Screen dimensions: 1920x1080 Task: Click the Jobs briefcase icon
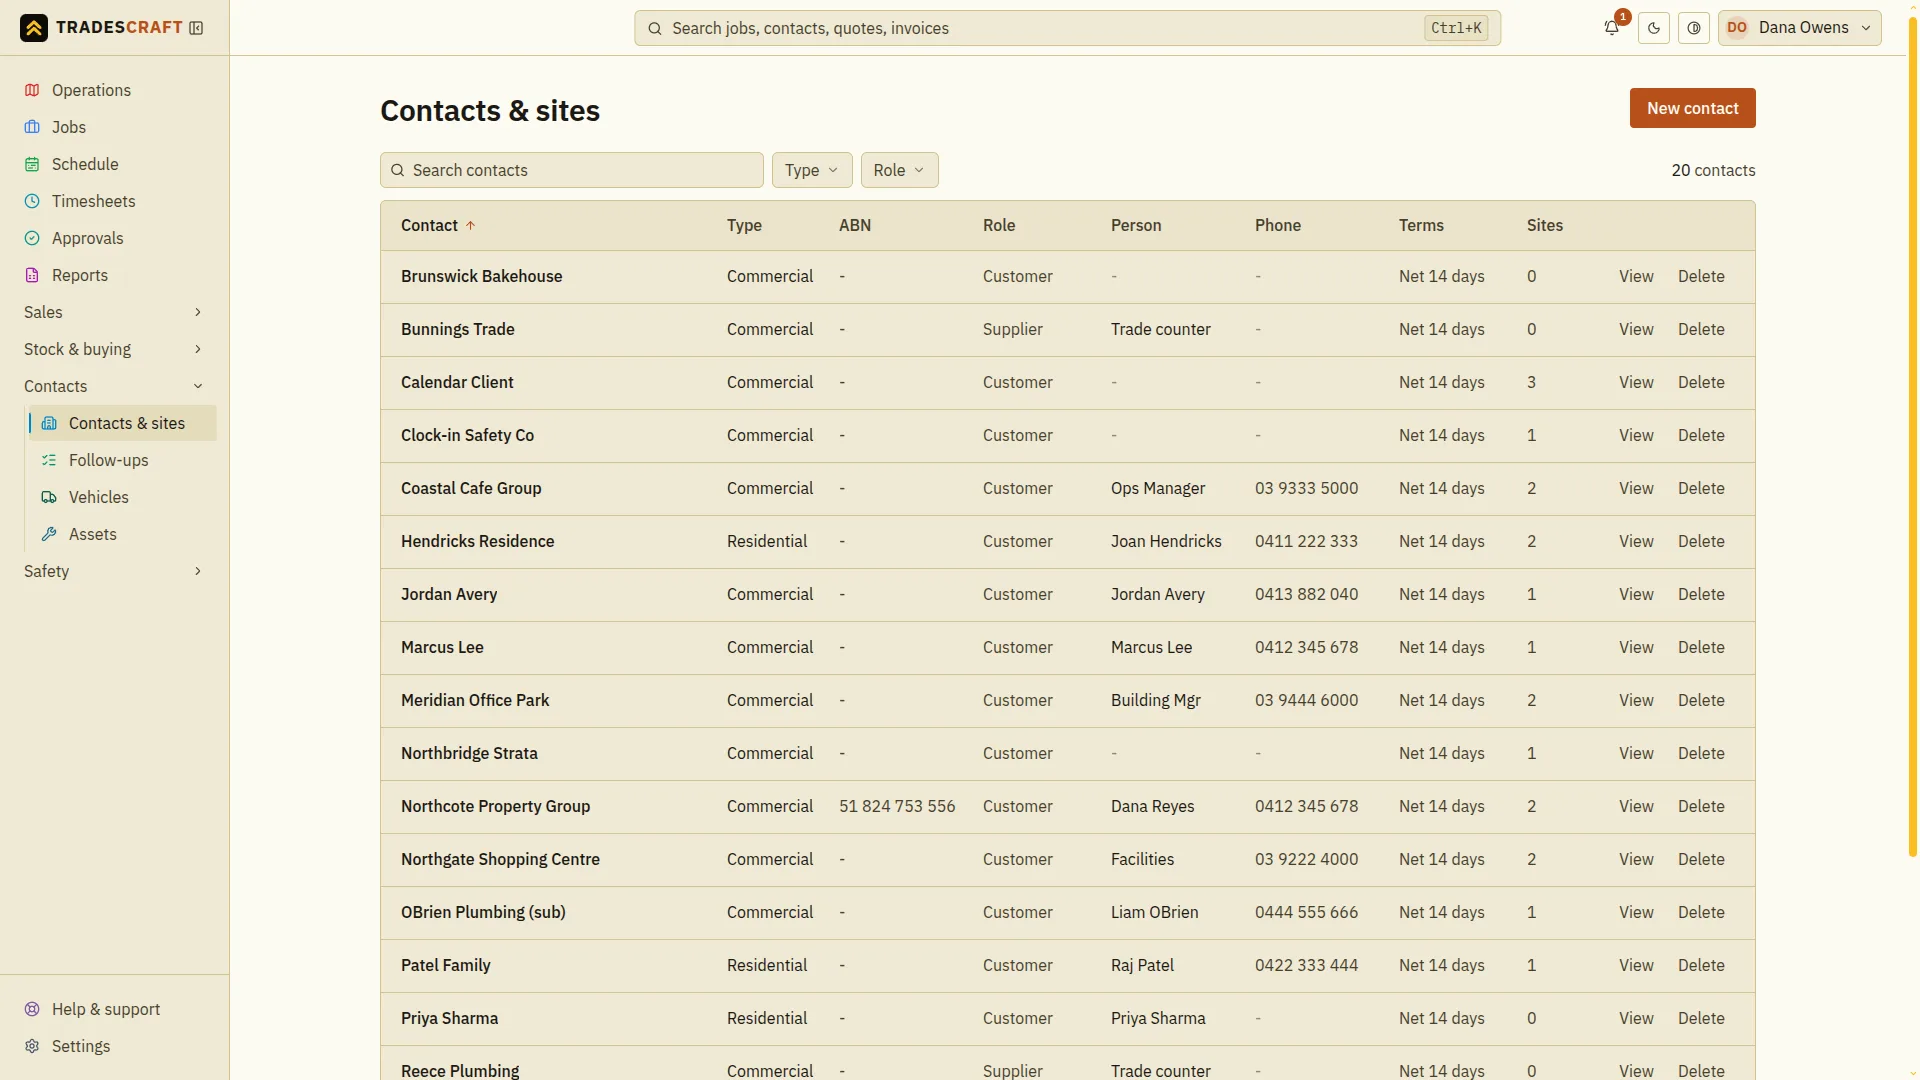click(x=32, y=127)
